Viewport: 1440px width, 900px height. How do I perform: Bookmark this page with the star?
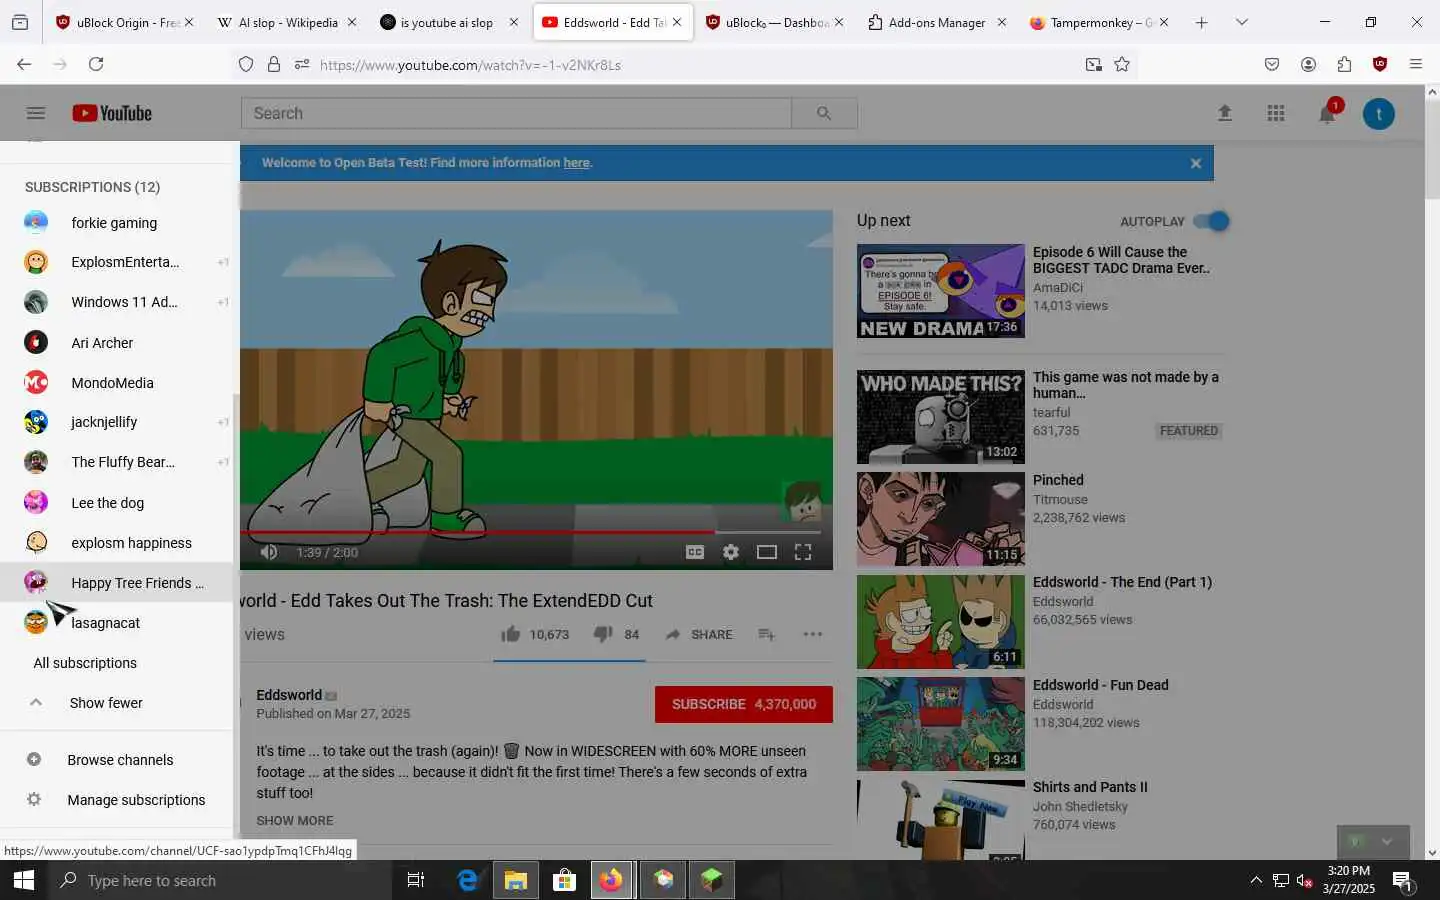[x=1122, y=64]
